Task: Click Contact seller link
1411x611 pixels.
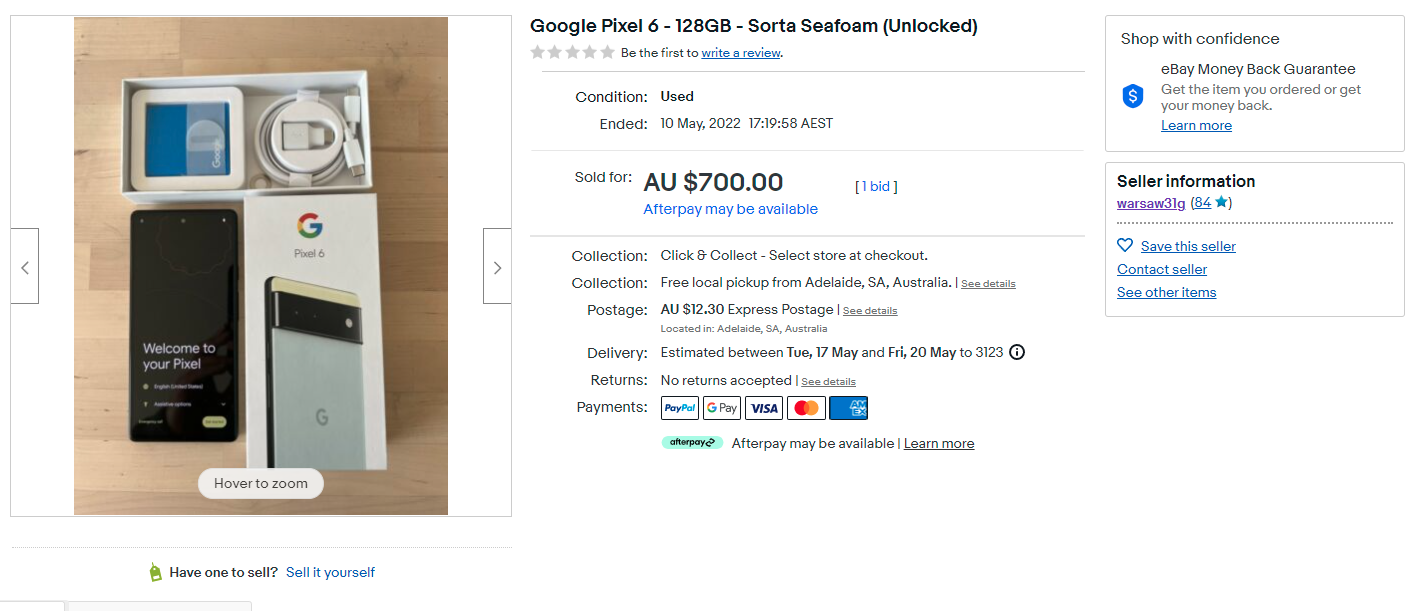Action: click(1162, 269)
